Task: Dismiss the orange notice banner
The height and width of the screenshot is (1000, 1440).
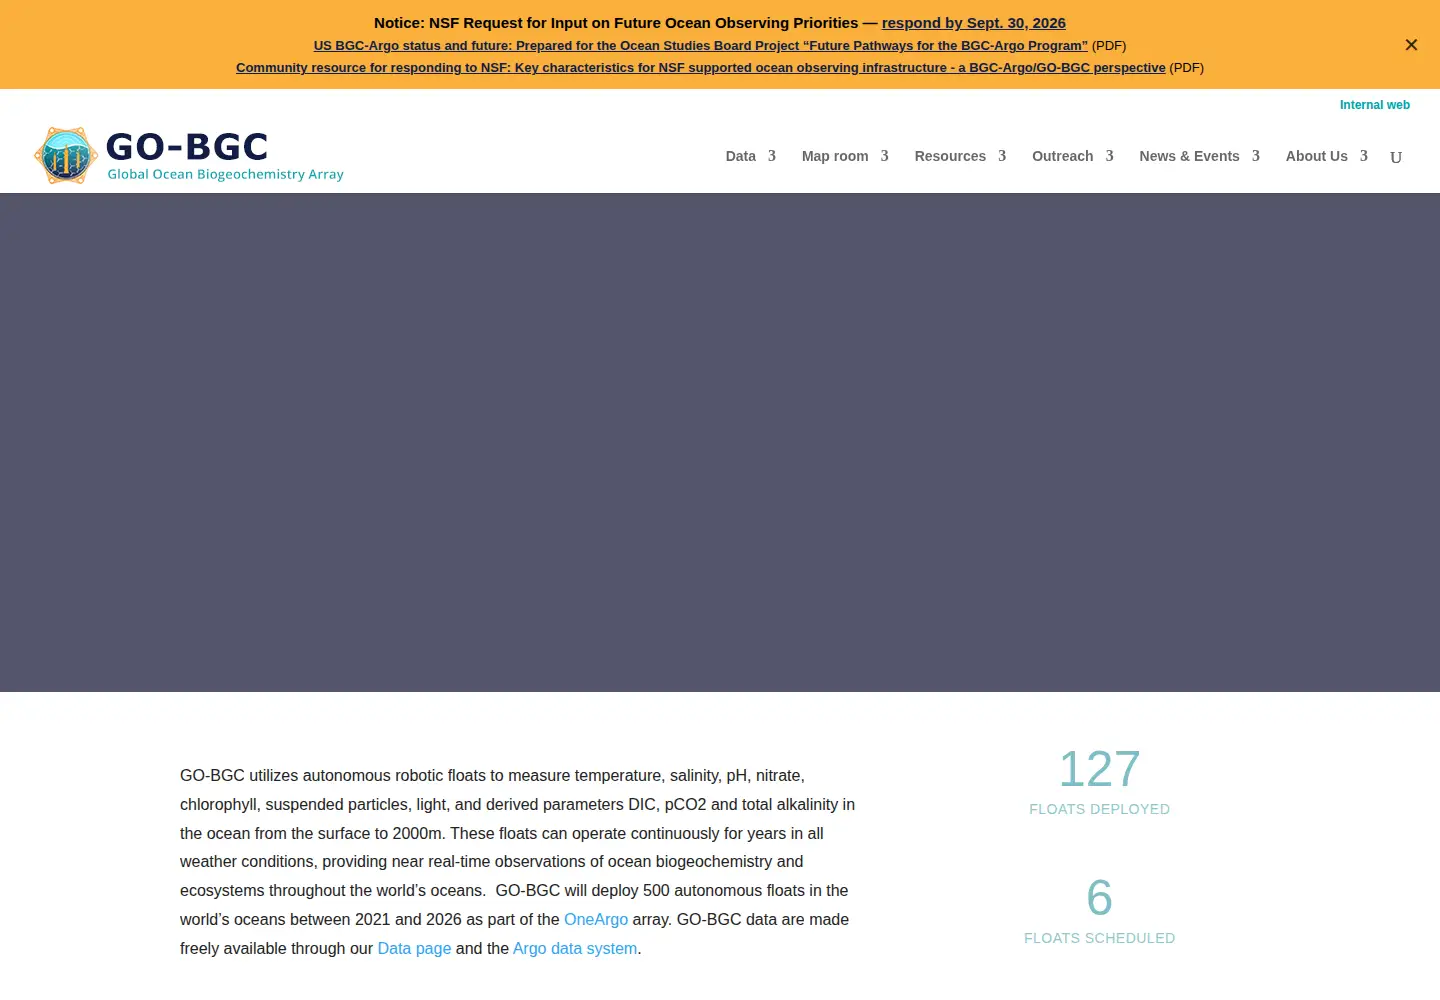Action: tap(1411, 45)
